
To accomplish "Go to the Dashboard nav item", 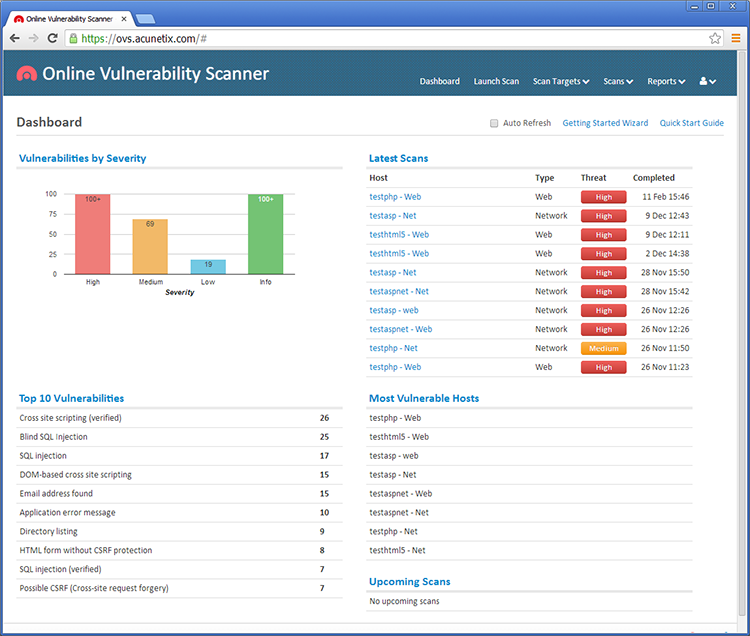I will (440, 81).
